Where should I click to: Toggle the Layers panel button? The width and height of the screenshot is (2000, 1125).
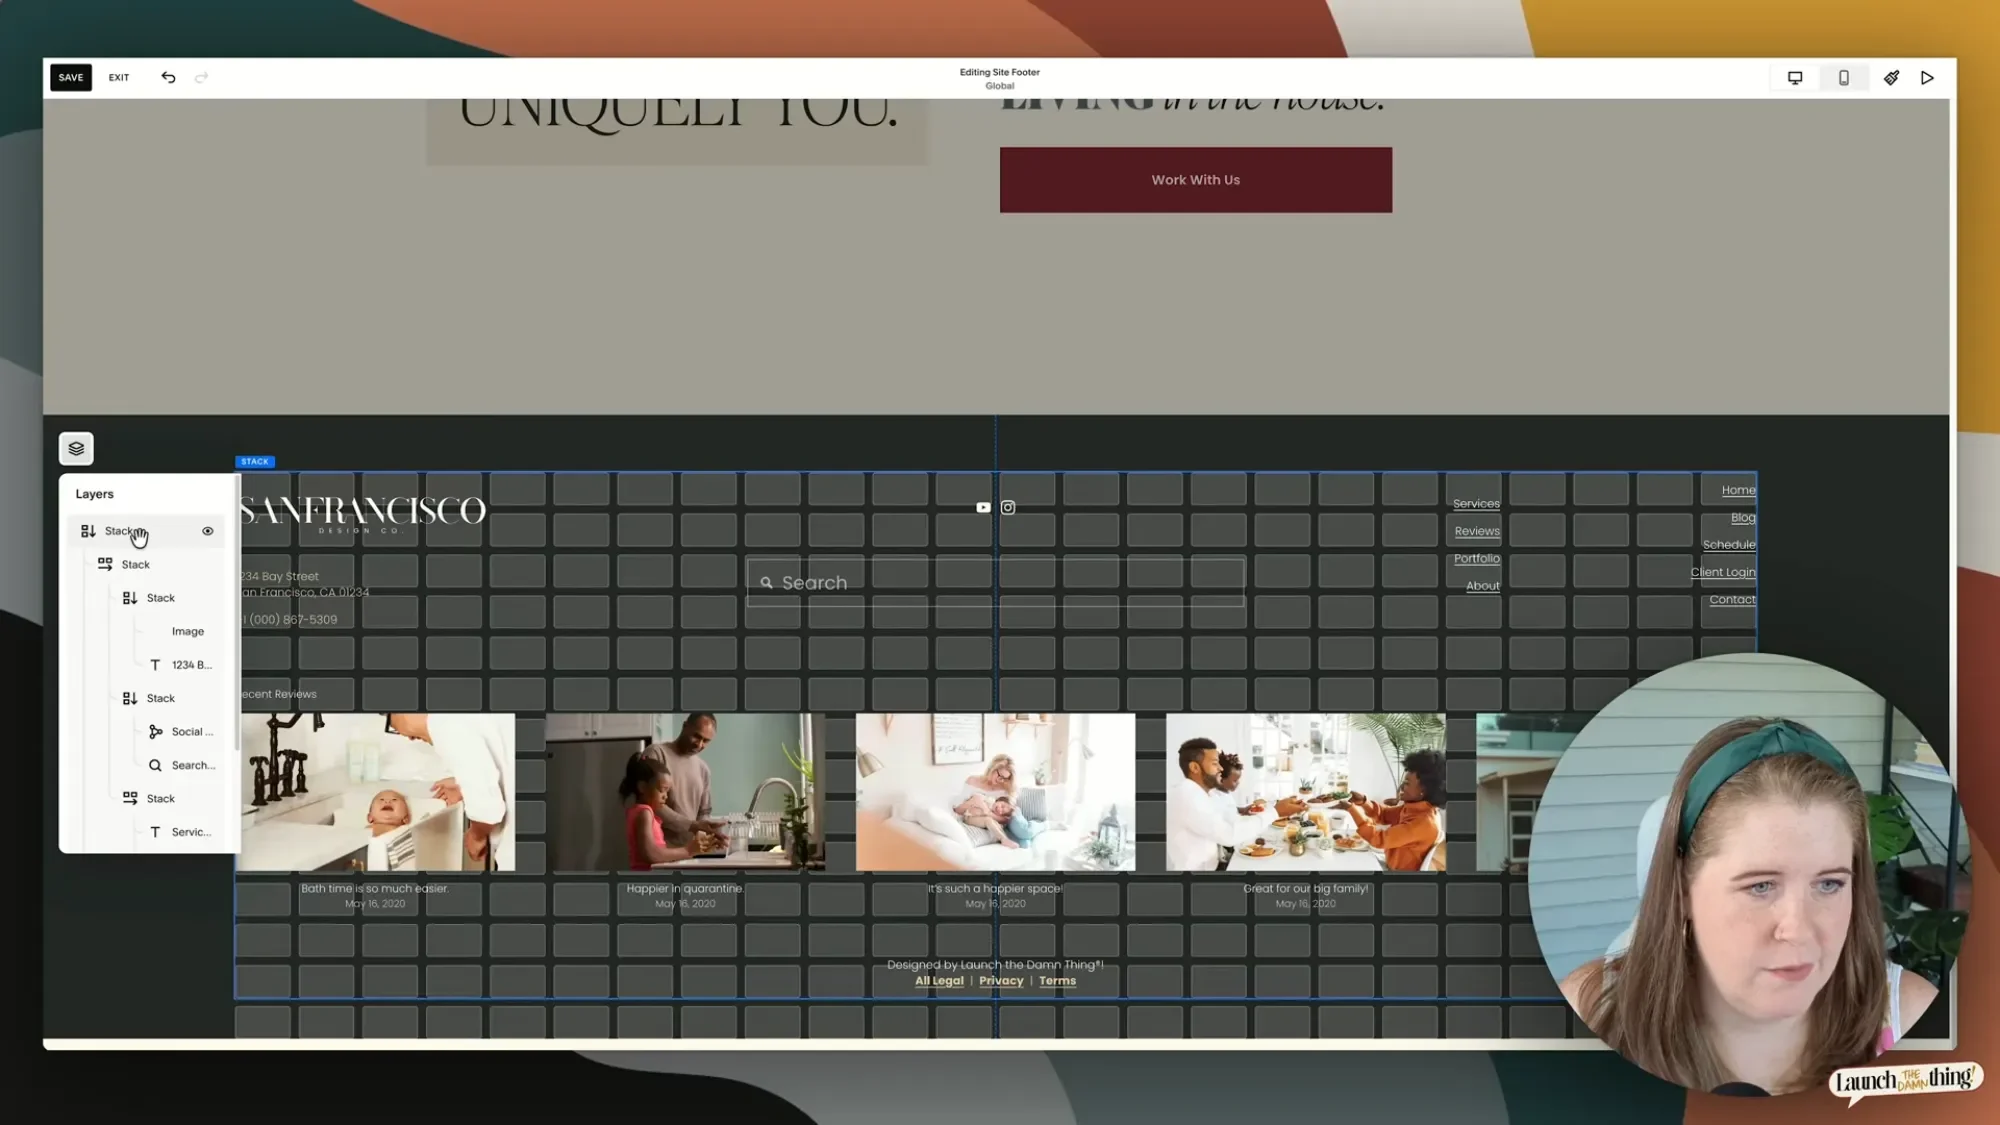pos(76,448)
